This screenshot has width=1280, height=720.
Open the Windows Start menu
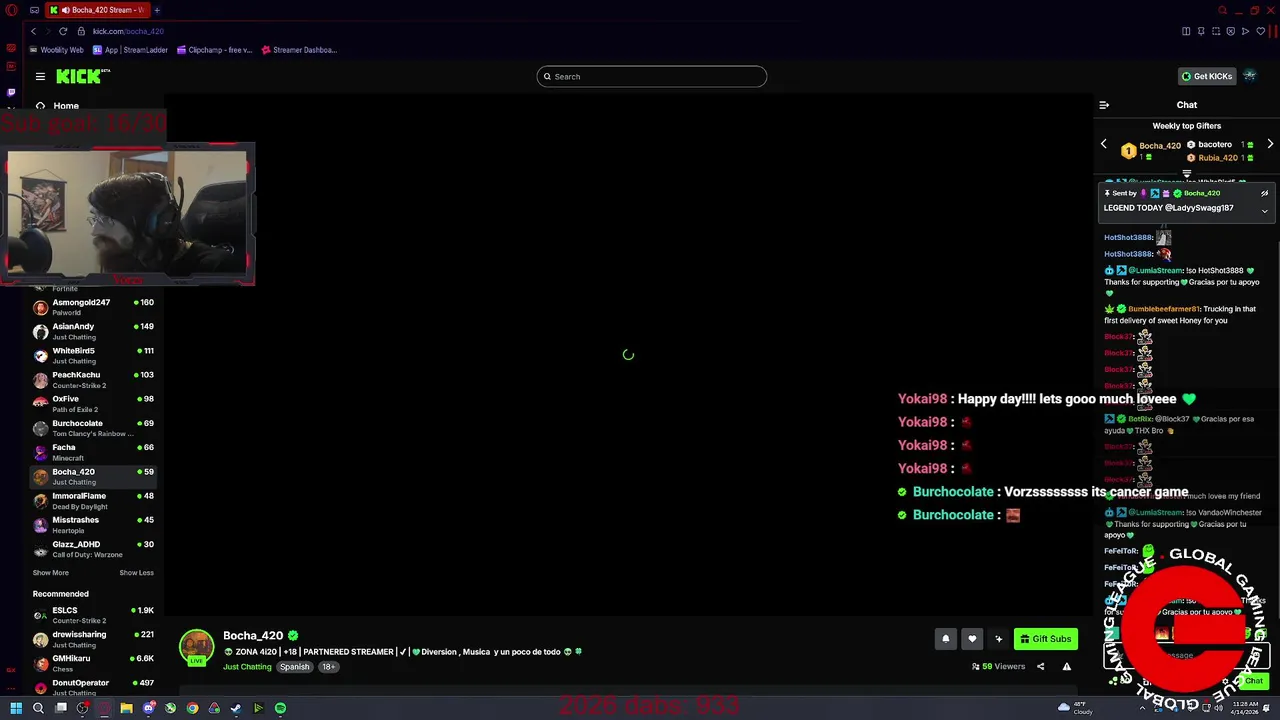[x=16, y=708]
